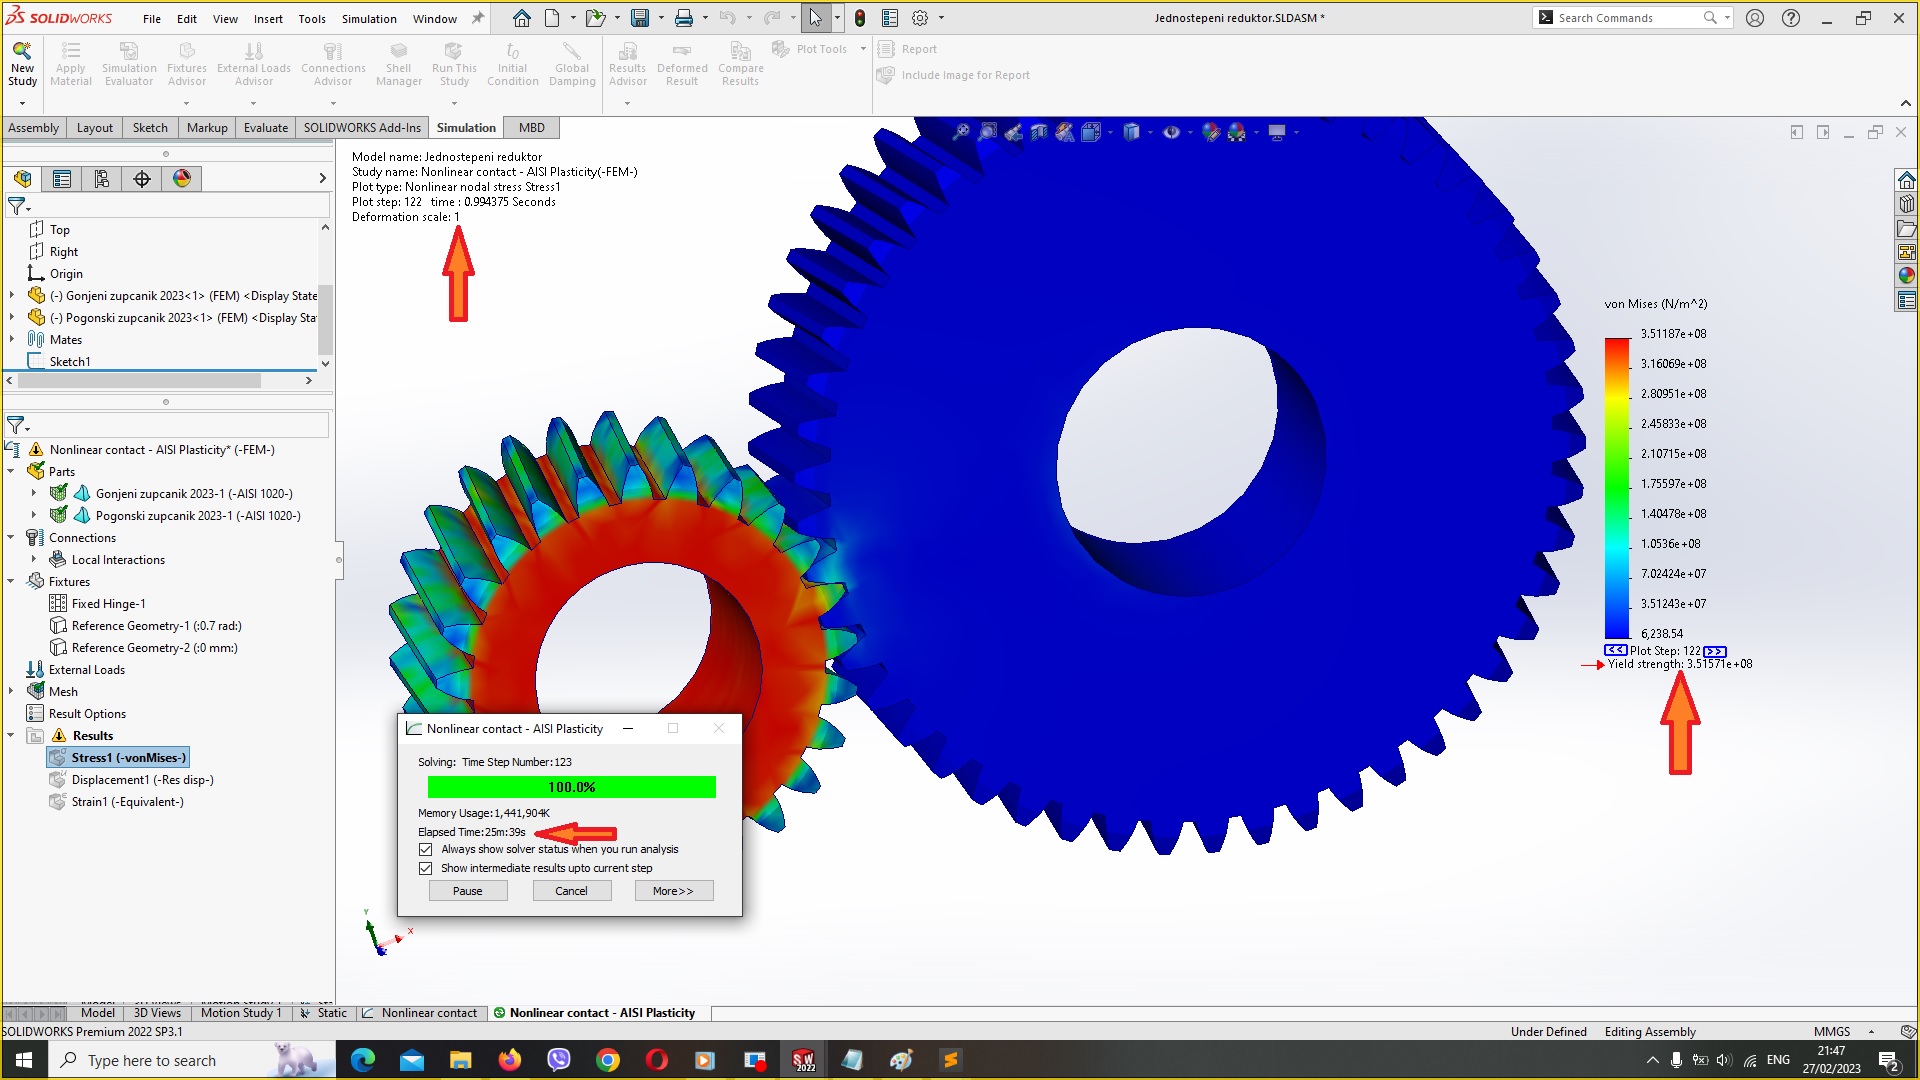Collapse the ribbon with the chevron

tap(1905, 103)
